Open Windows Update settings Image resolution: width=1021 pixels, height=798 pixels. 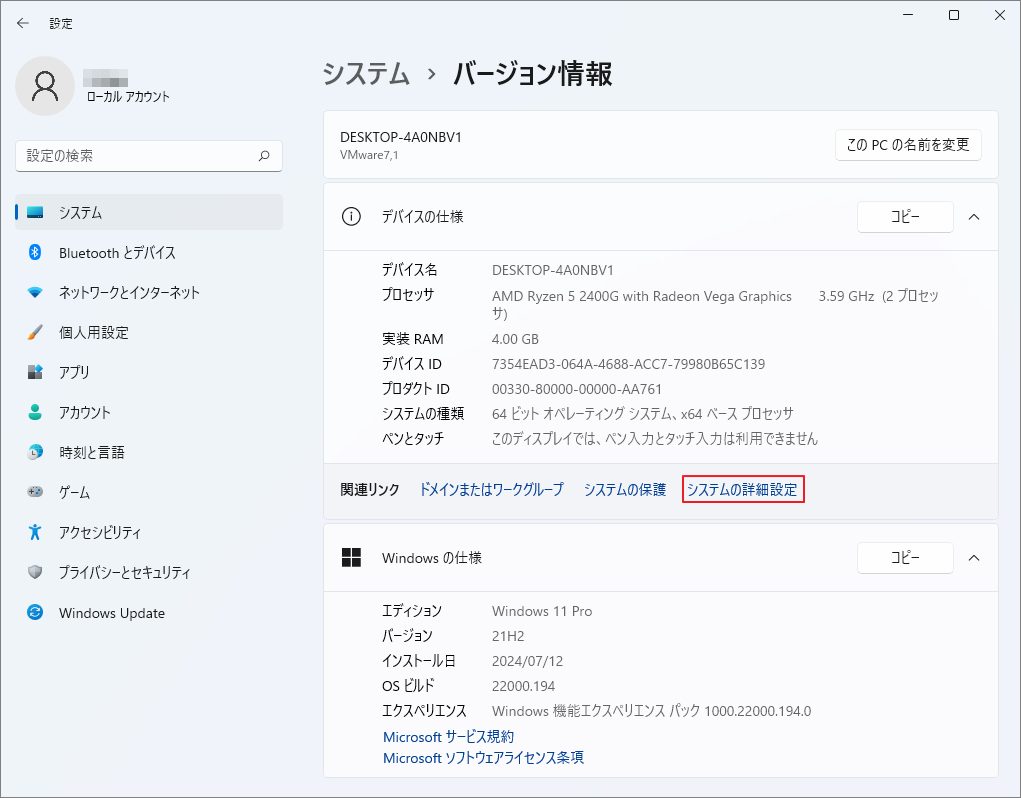[109, 612]
